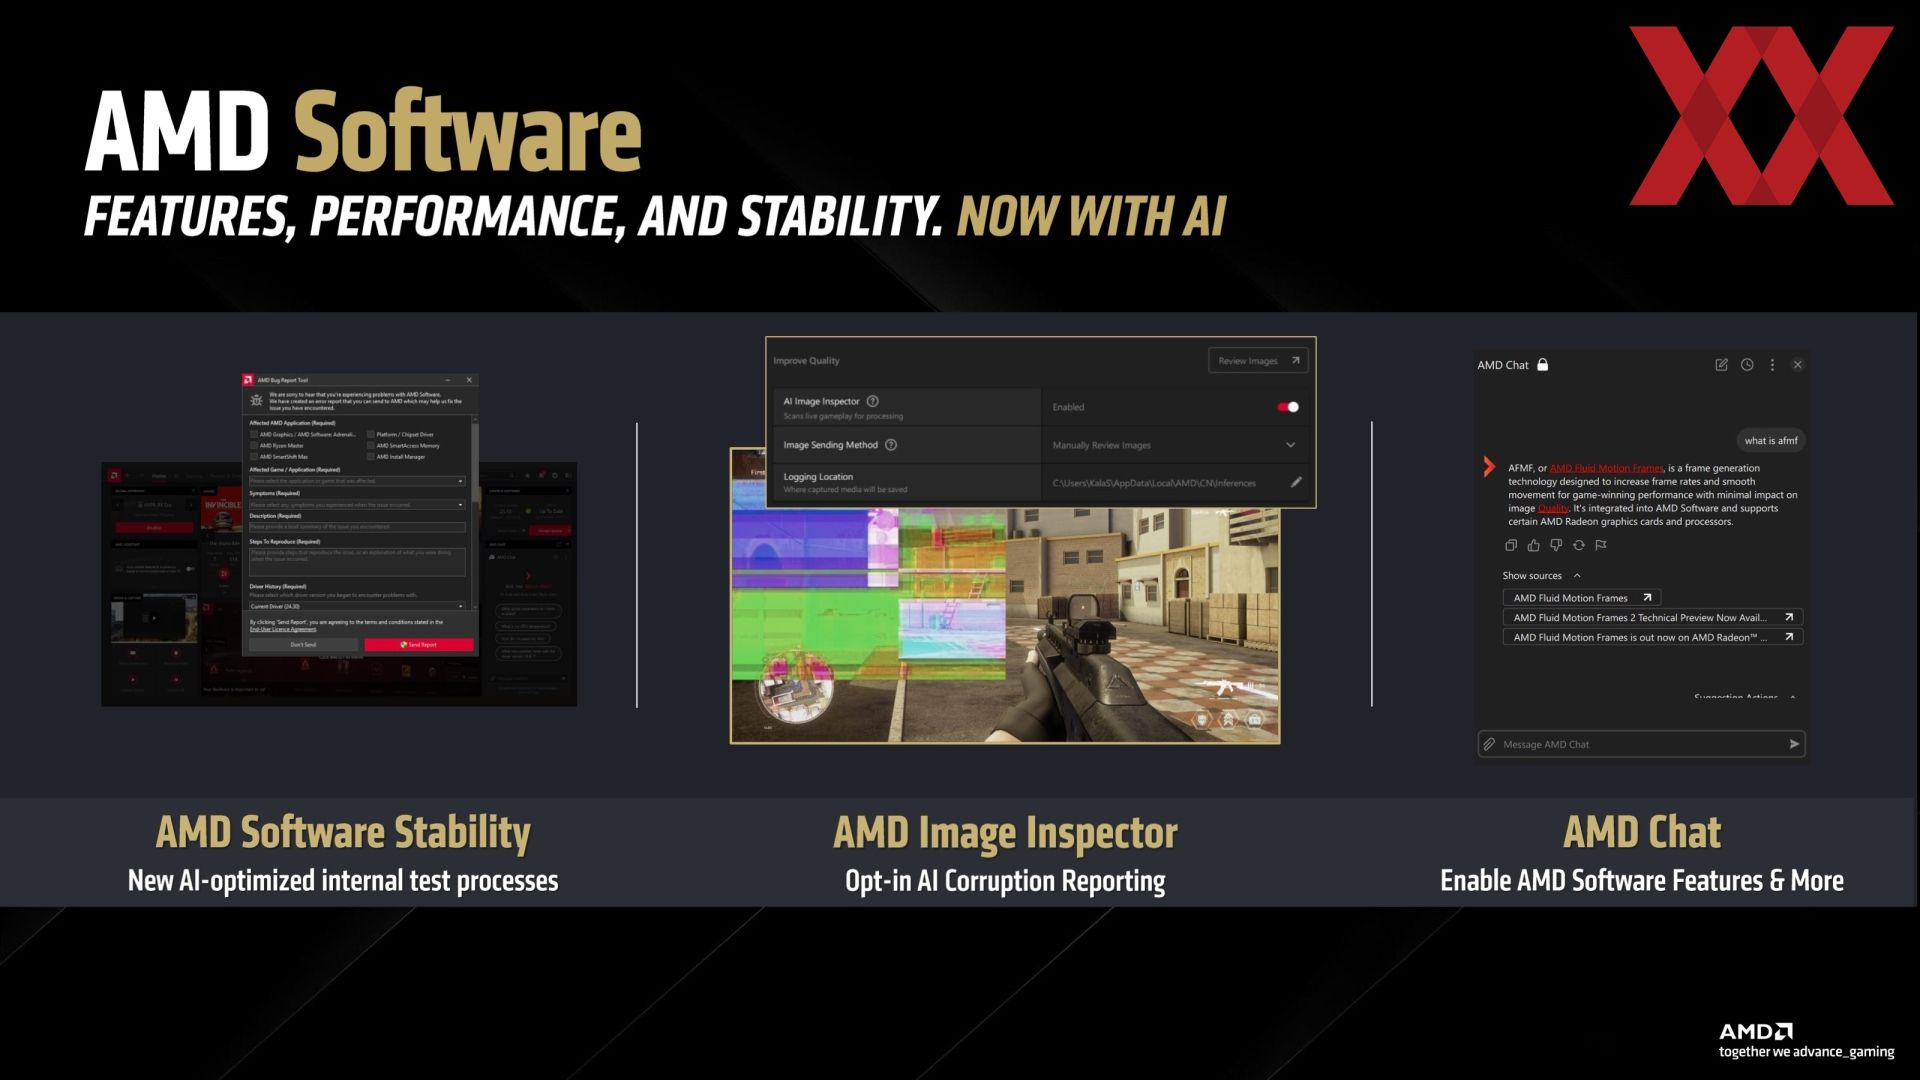The width and height of the screenshot is (1920, 1080).
Task: Click the Message AMD Chat input field
Action: click(x=1642, y=744)
